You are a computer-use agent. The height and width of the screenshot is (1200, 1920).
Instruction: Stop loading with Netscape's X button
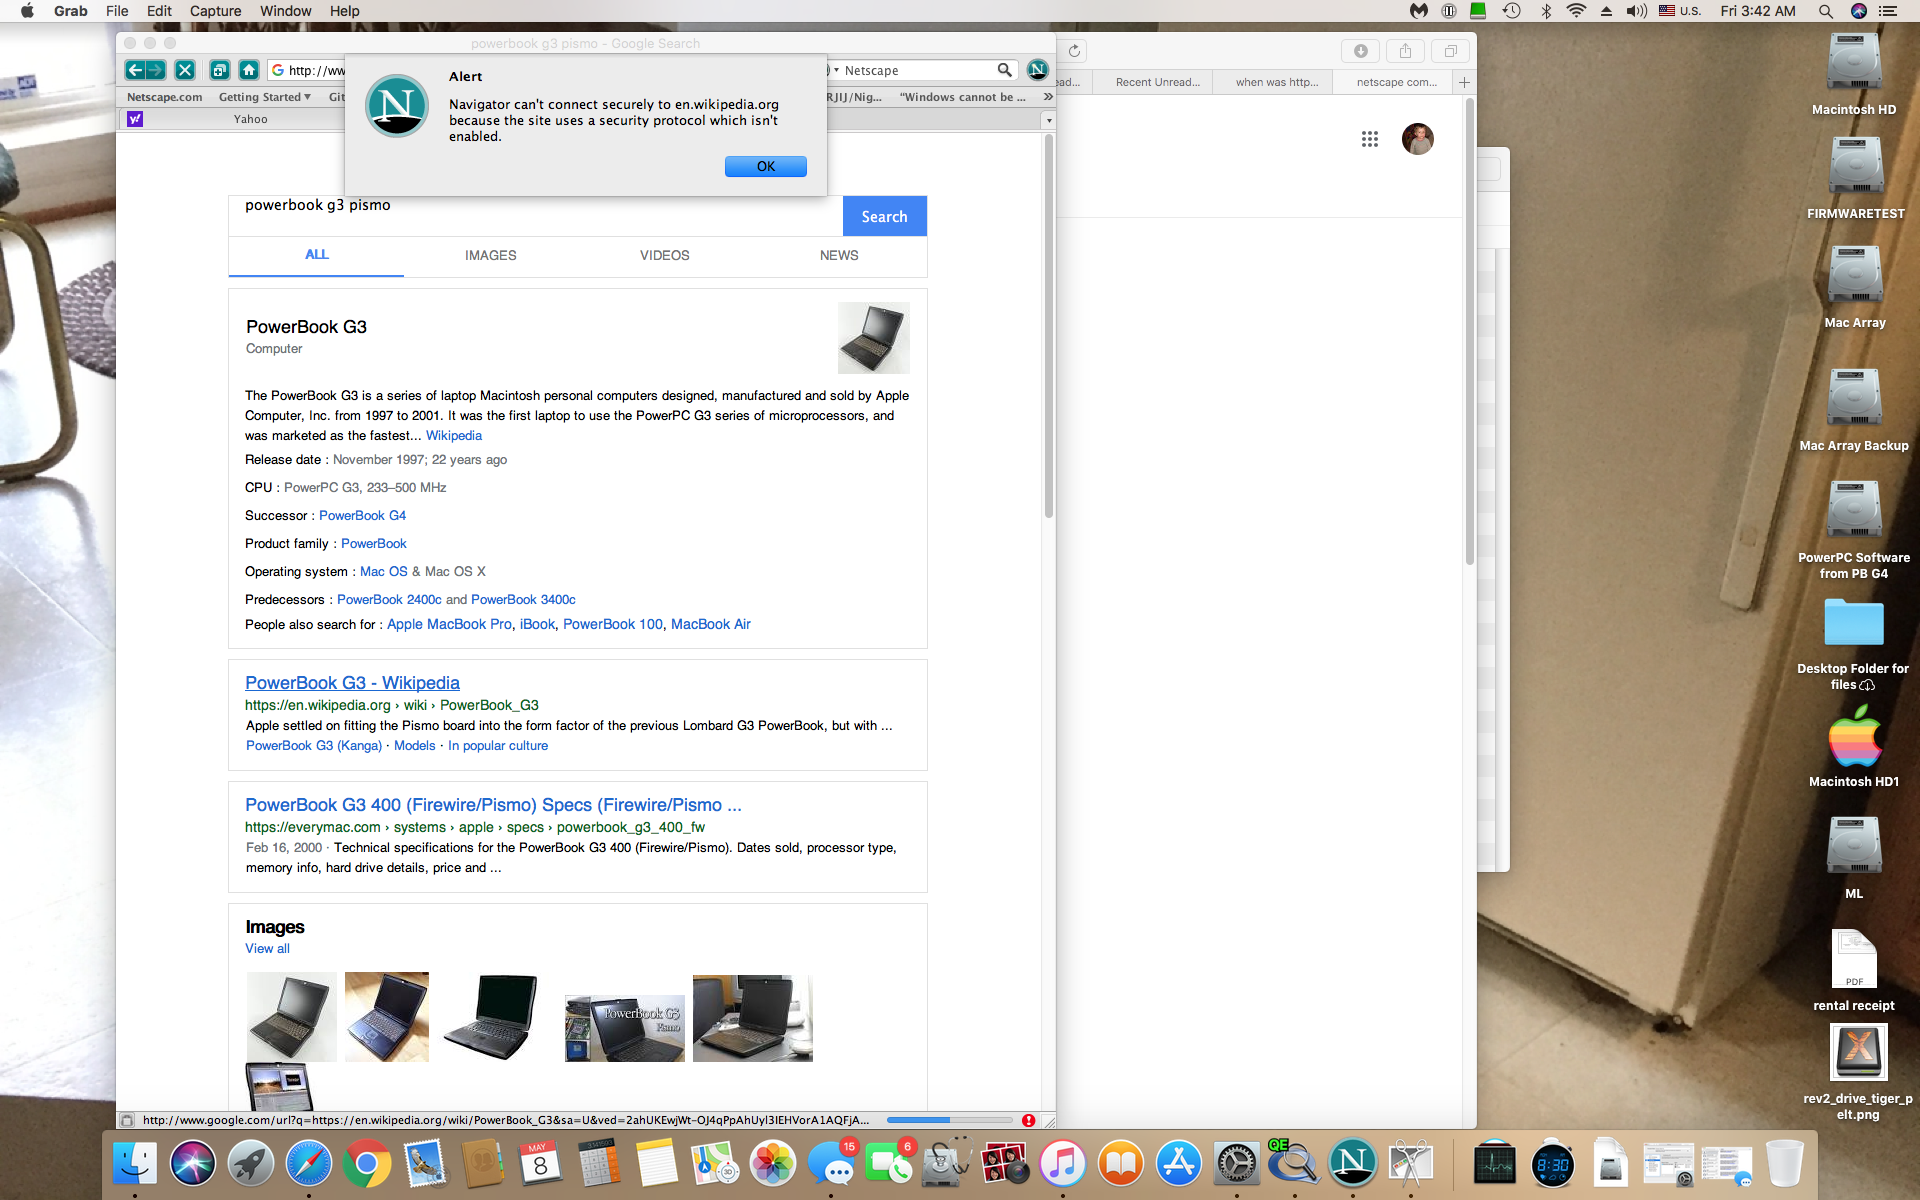pyautogui.click(x=185, y=70)
